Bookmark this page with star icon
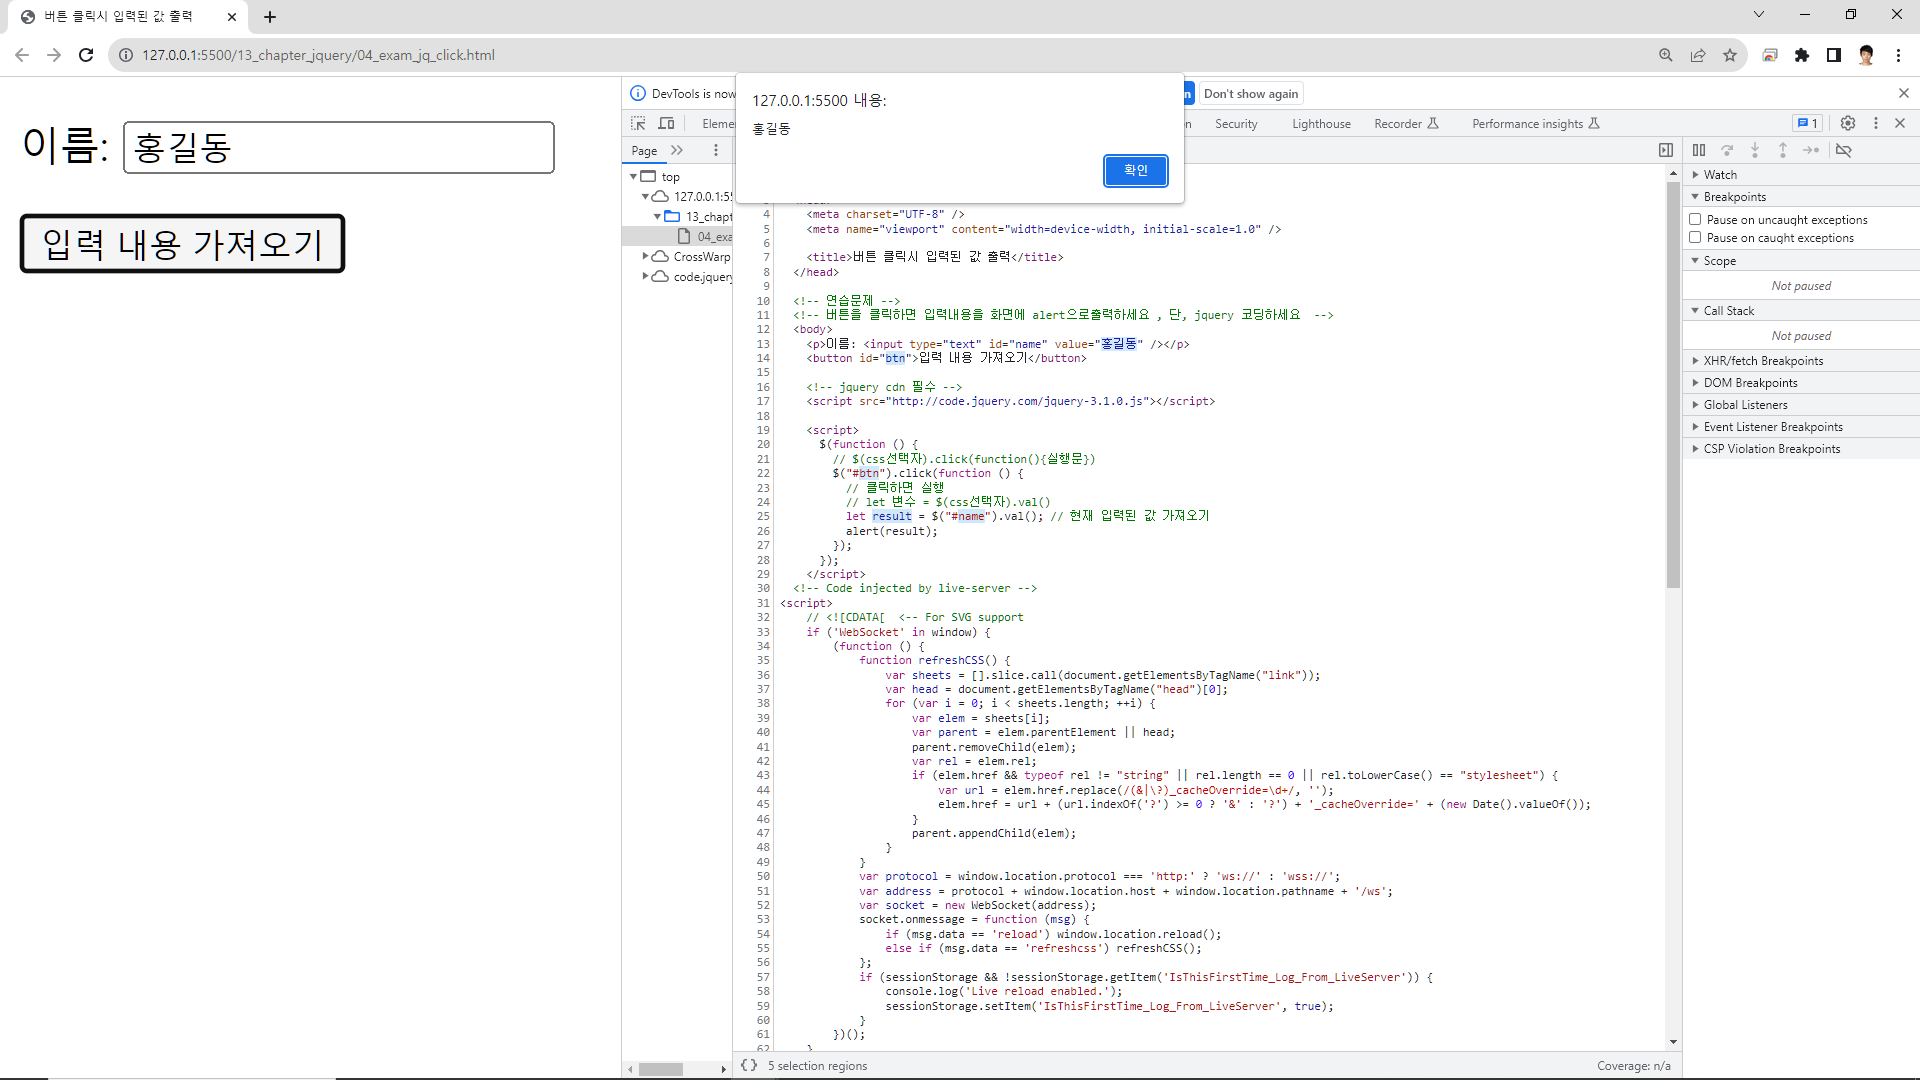 (1730, 55)
